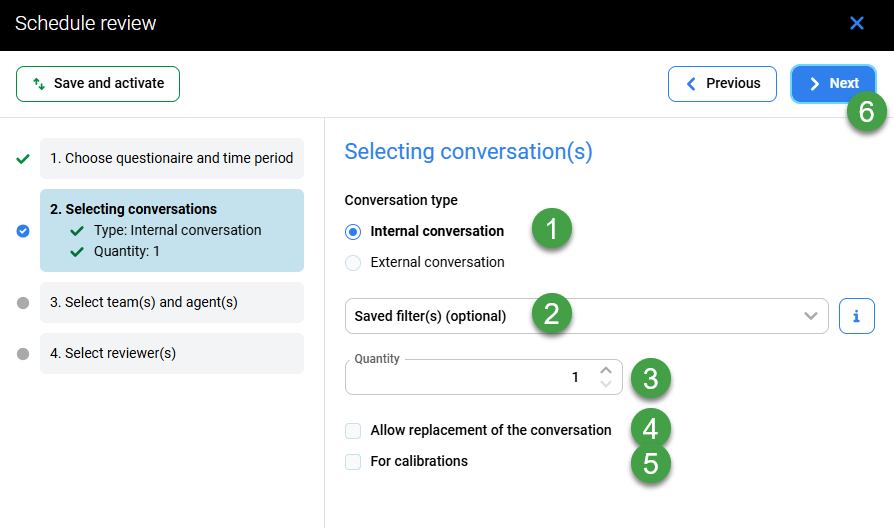
Task: Click the Previous button
Action: (722, 84)
